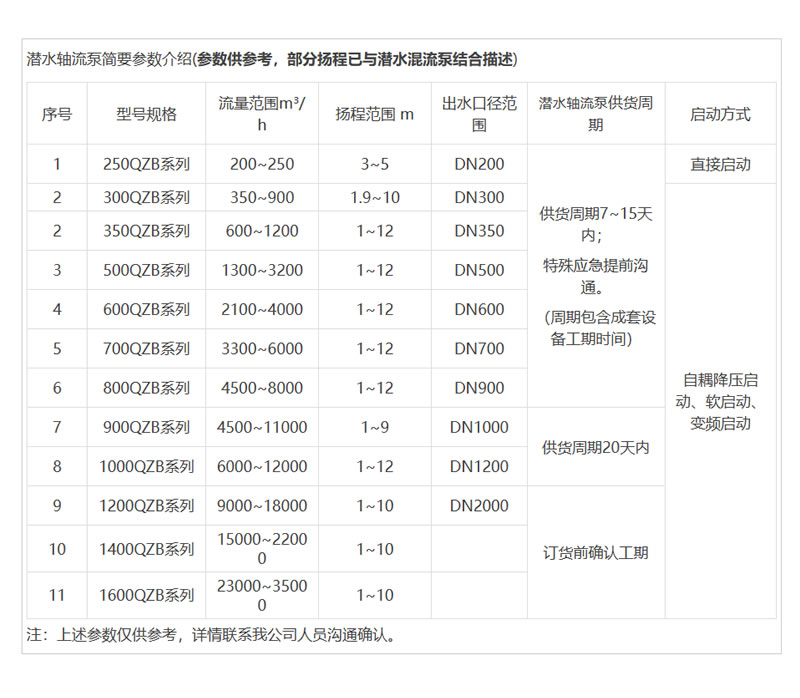Image resolution: width=800 pixels, height=698 pixels.
Task: Select the 扬程范围 m header cell
Action: pyautogui.click(x=375, y=114)
